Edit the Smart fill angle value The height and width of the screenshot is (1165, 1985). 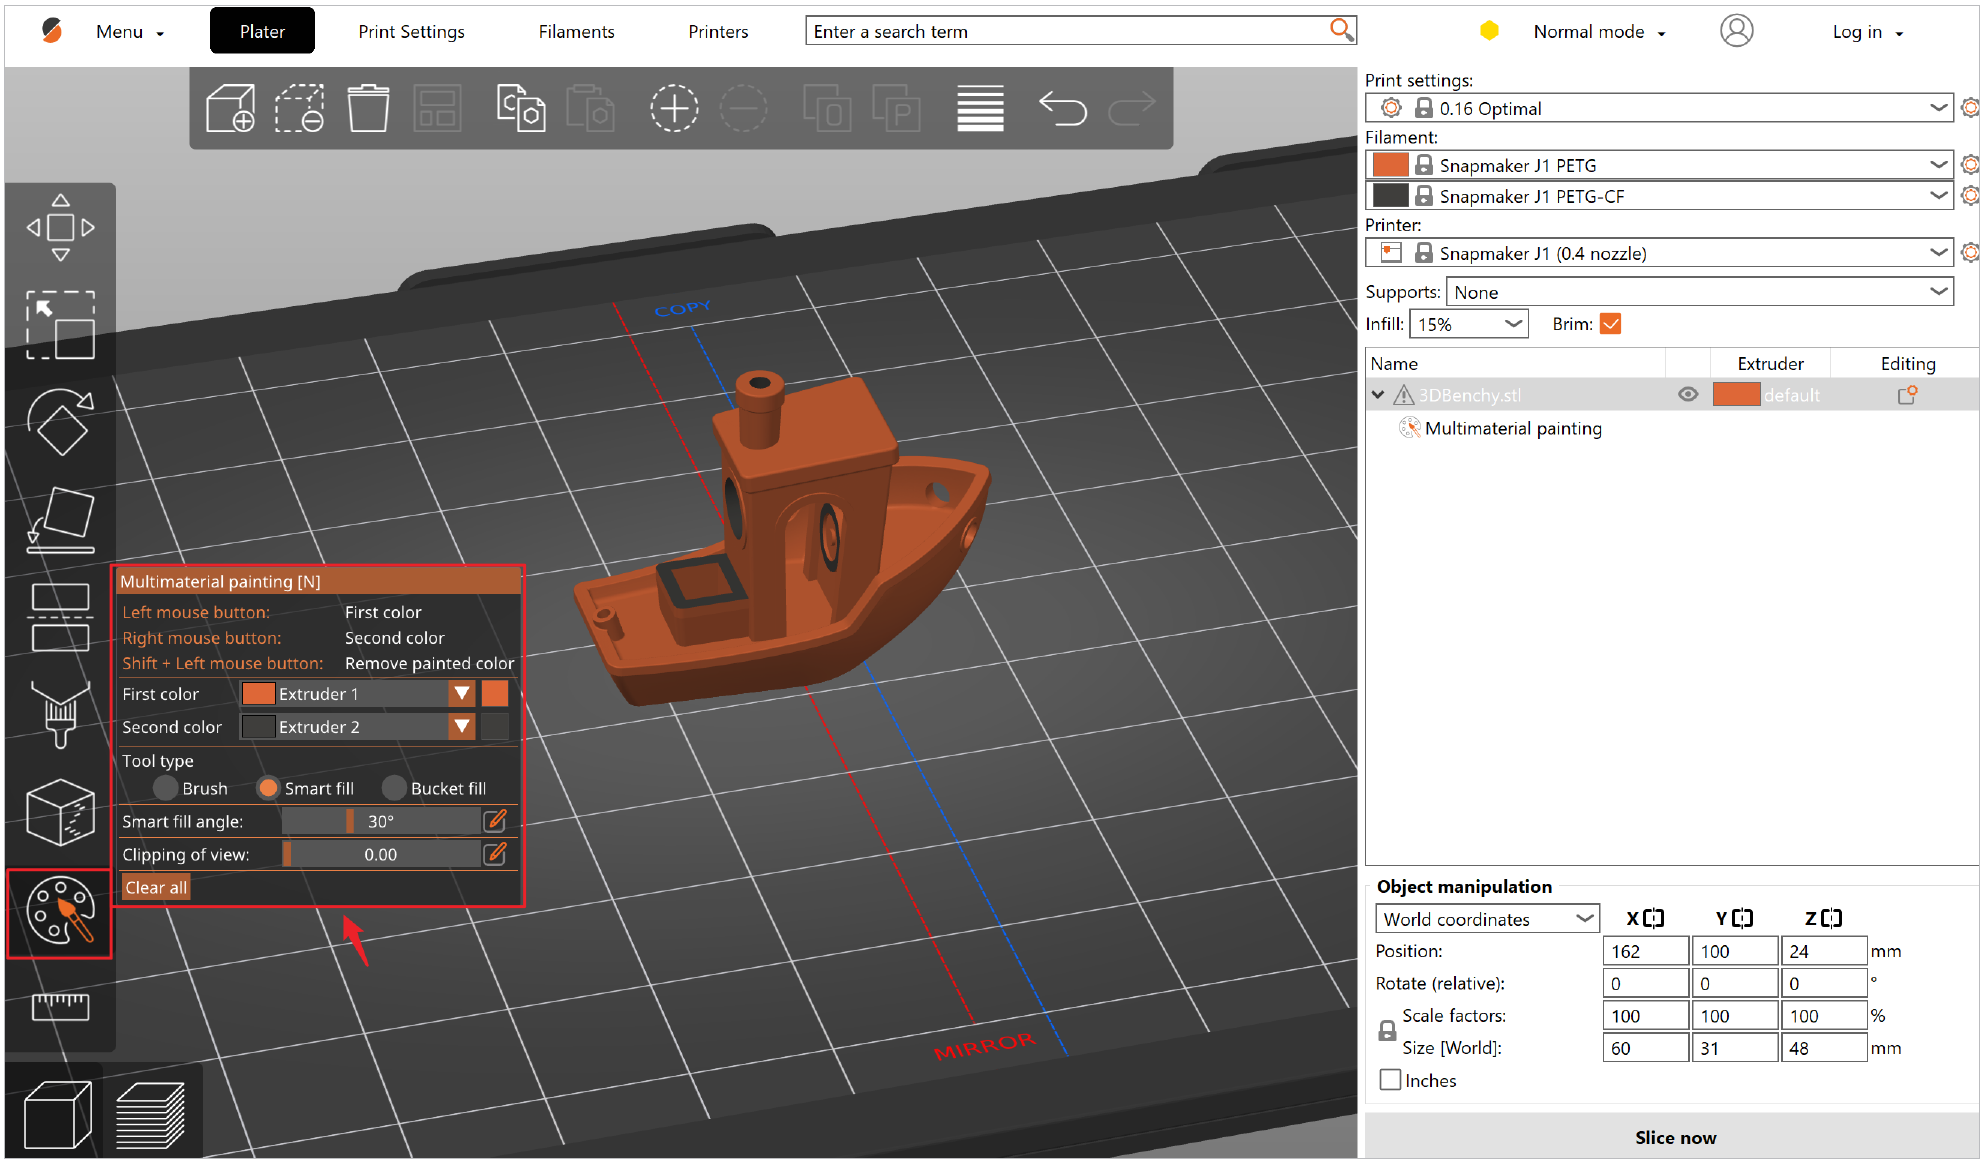click(495, 821)
